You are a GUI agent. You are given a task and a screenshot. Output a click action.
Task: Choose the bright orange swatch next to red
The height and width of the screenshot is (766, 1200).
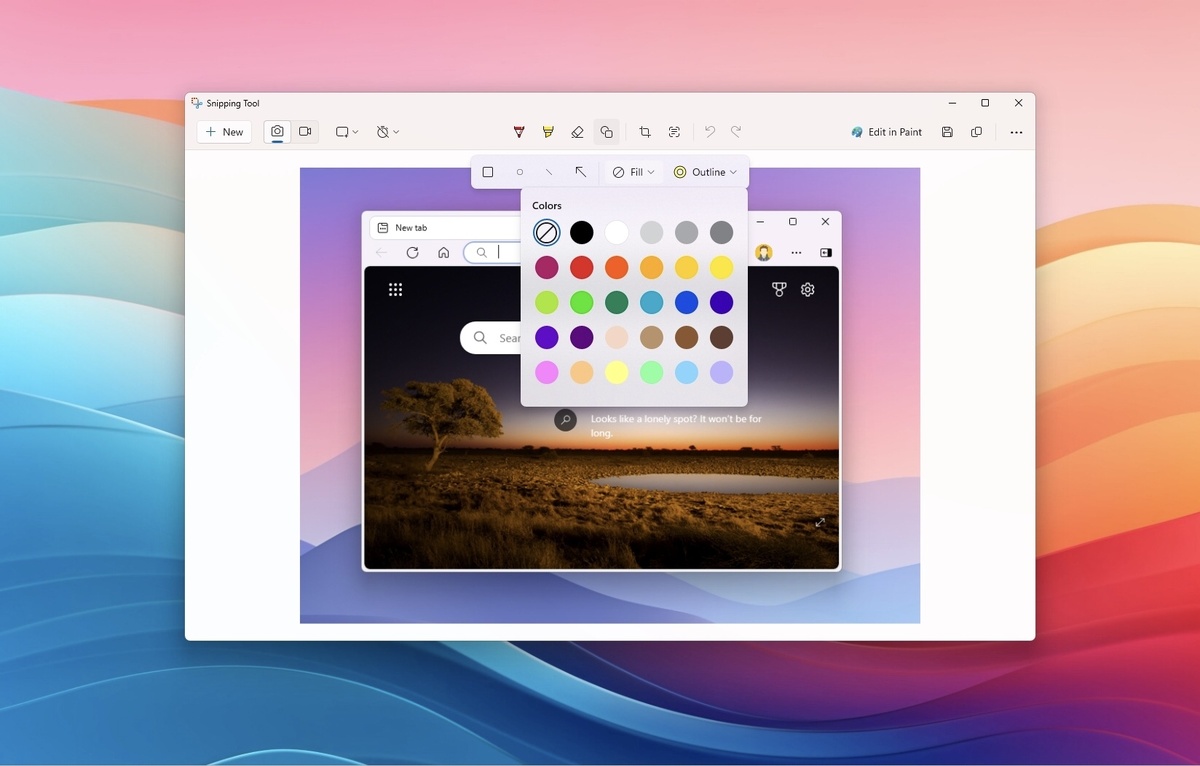617,268
